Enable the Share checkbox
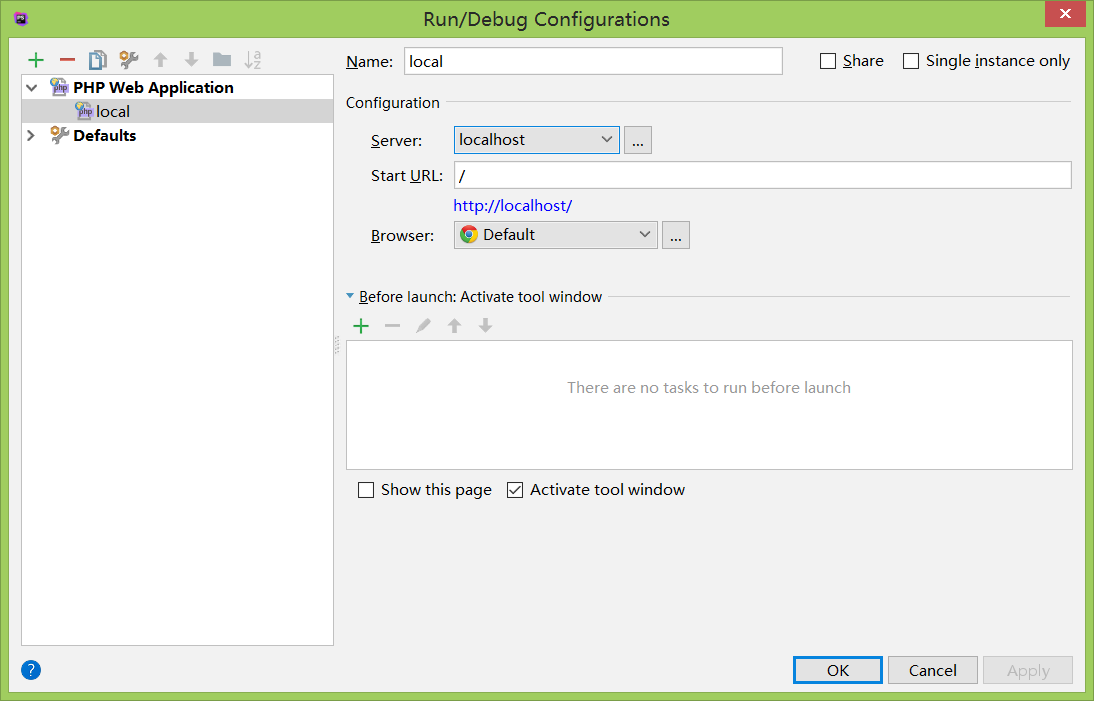Viewport: 1094px width, 727px height. tap(828, 61)
